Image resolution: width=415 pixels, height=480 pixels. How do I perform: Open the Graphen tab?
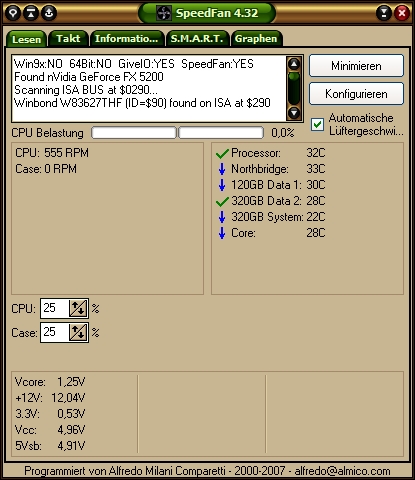pyautogui.click(x=256, y=38)
